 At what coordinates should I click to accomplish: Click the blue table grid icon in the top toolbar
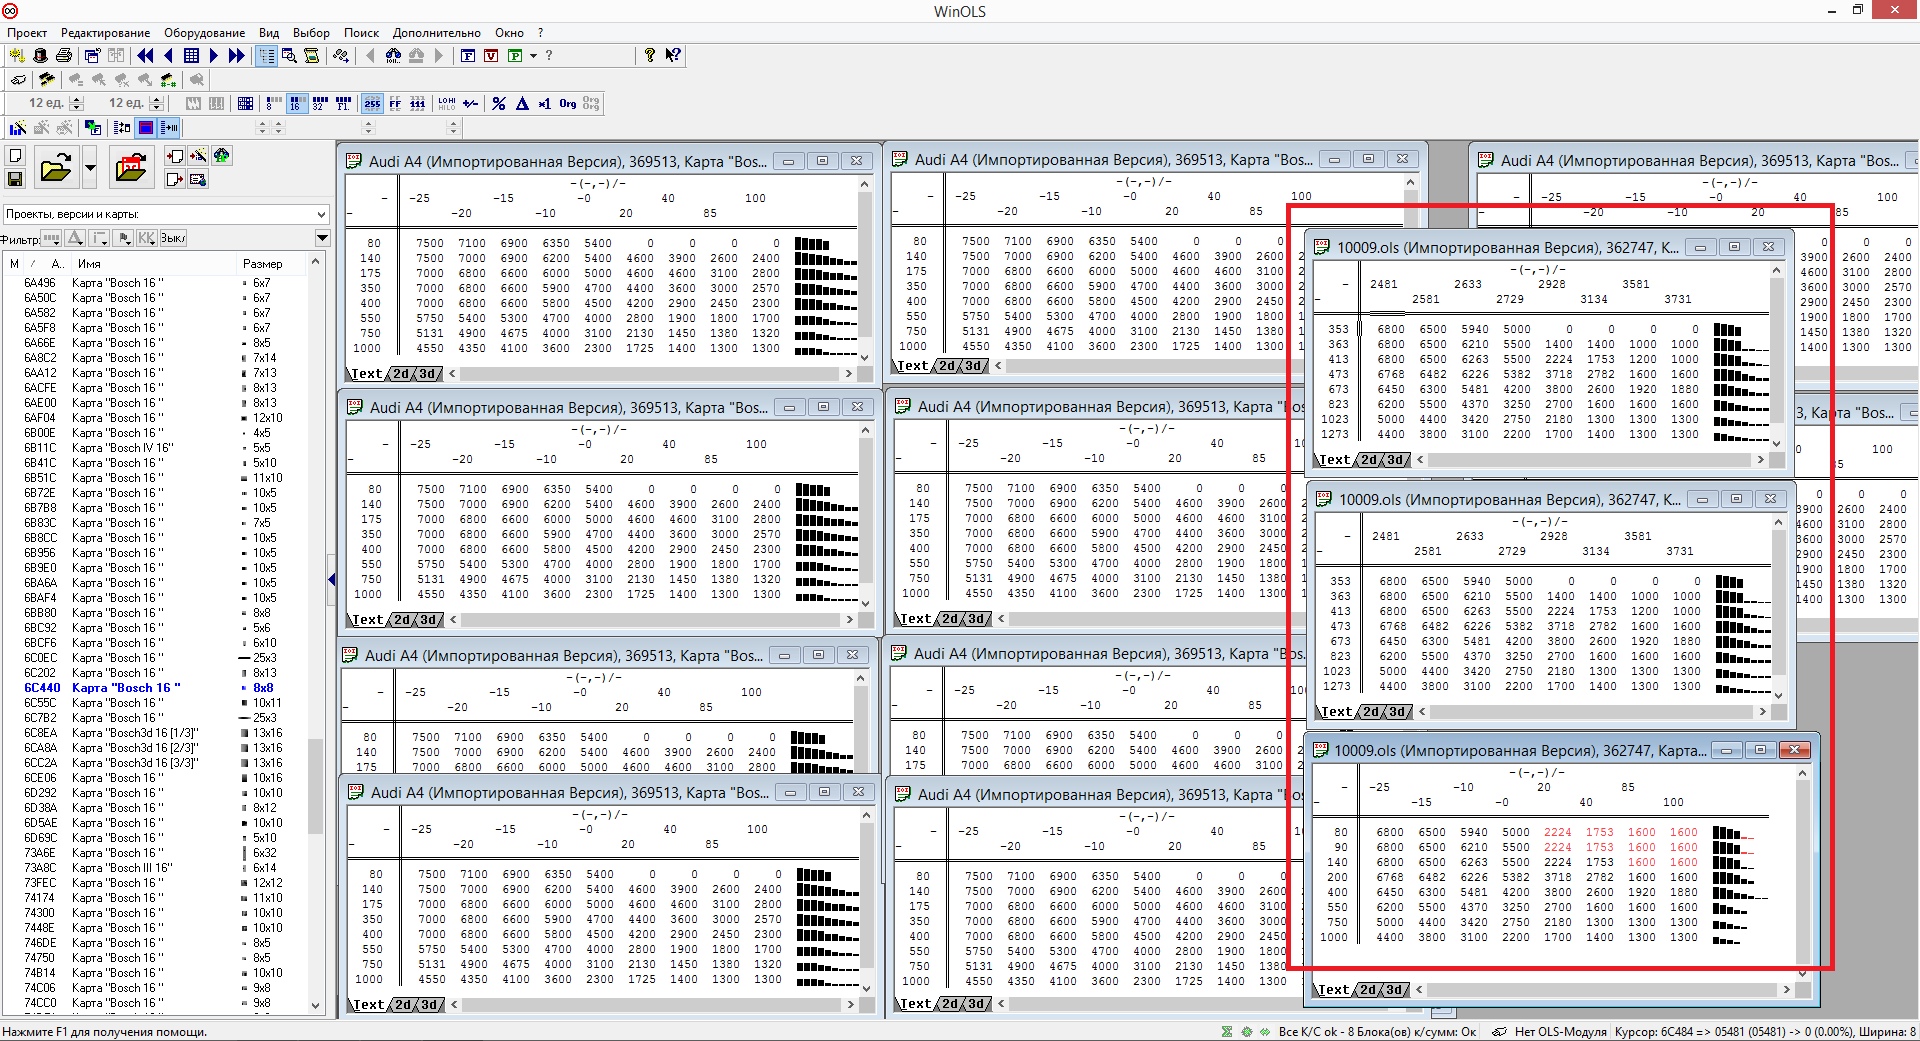(191, 56)
